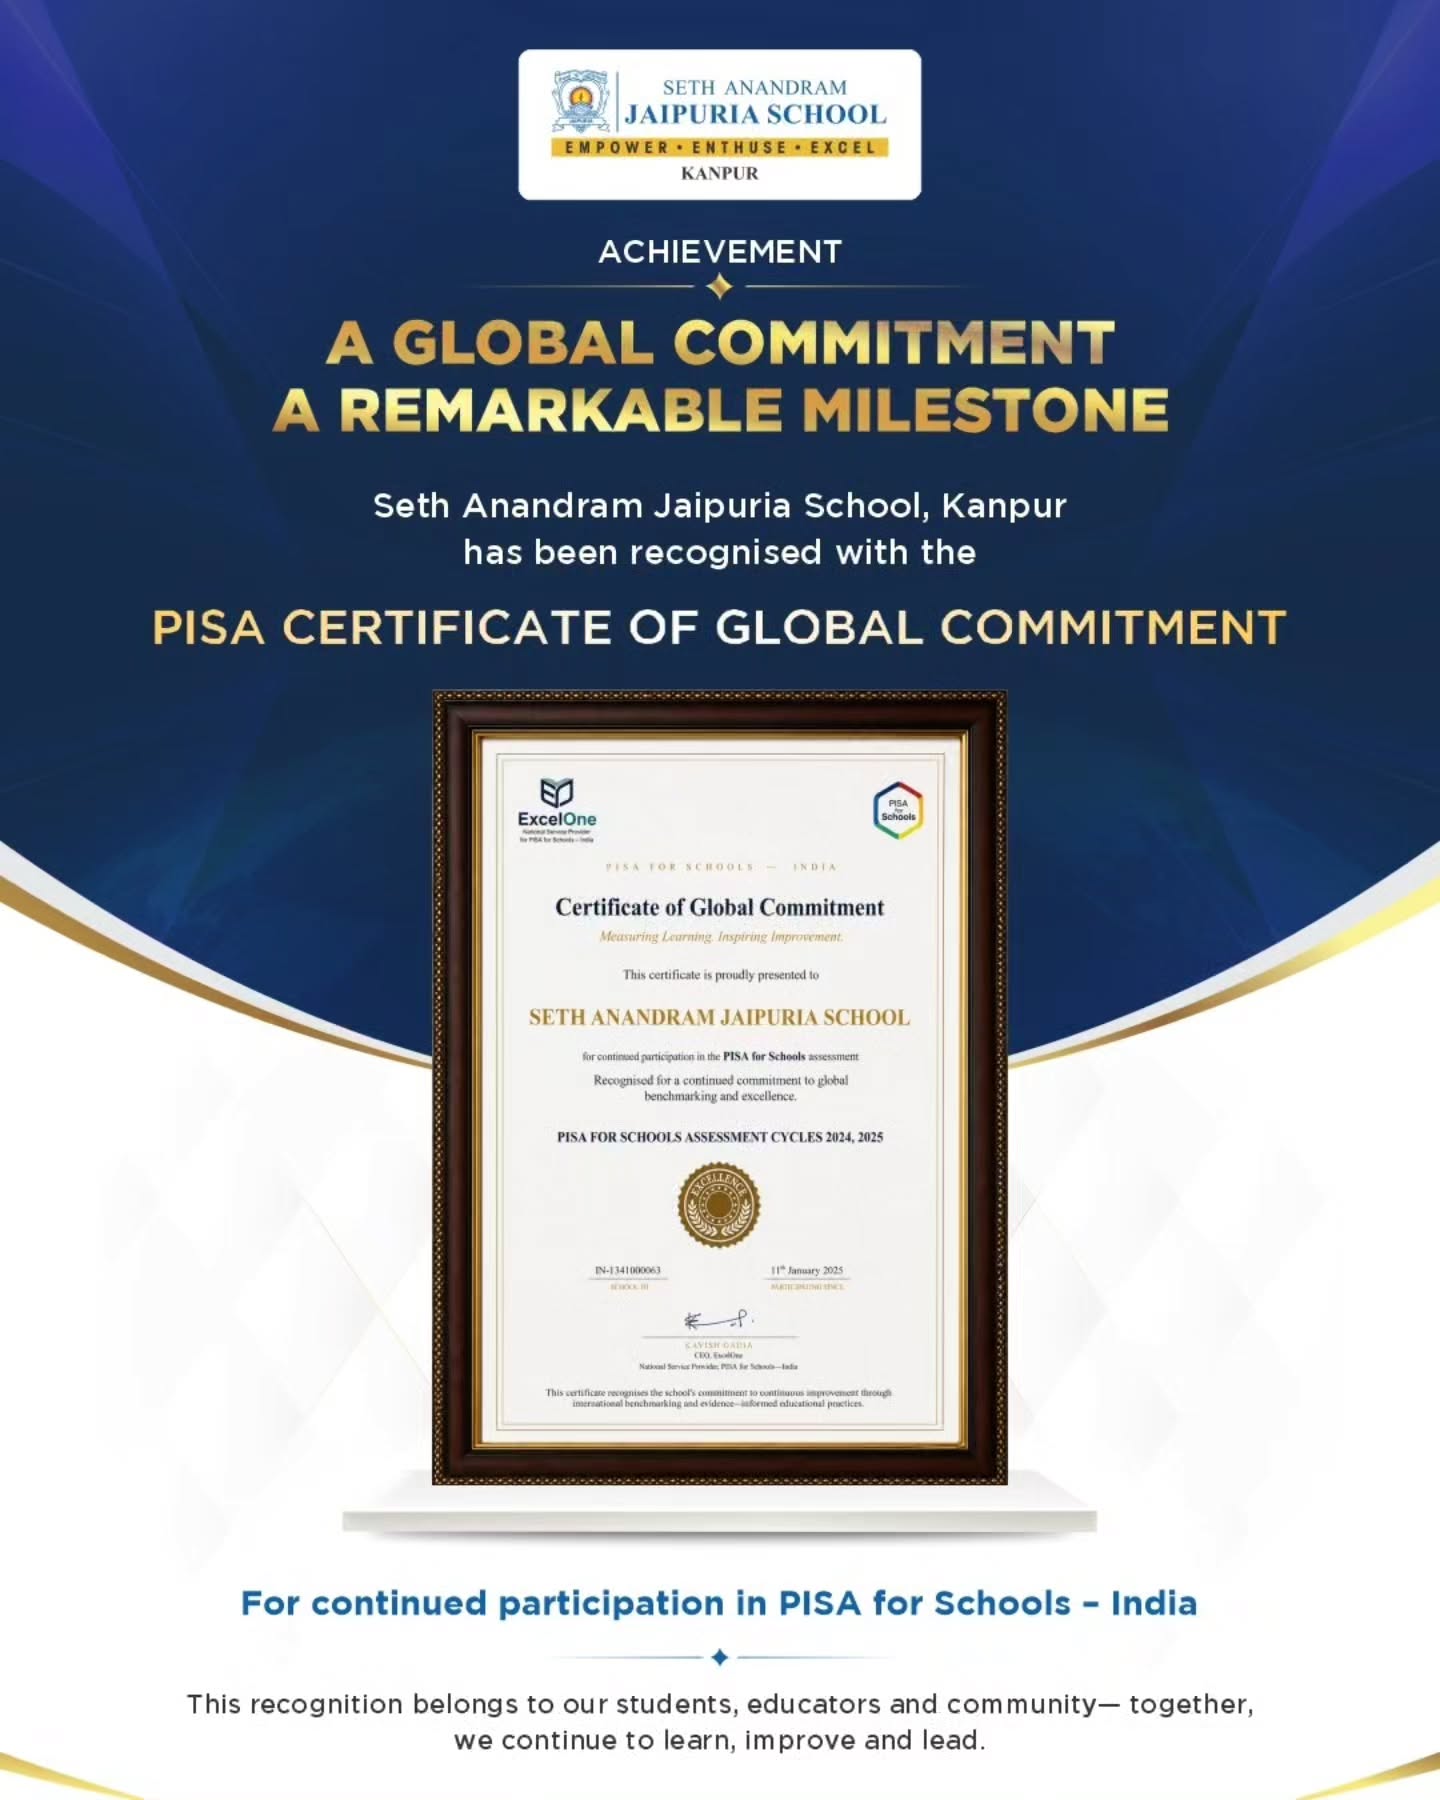This screenshot has width=1440, height=1800.
Task: Click "Recognised for a continued commitment to global" line
Action: point(721,1080)
